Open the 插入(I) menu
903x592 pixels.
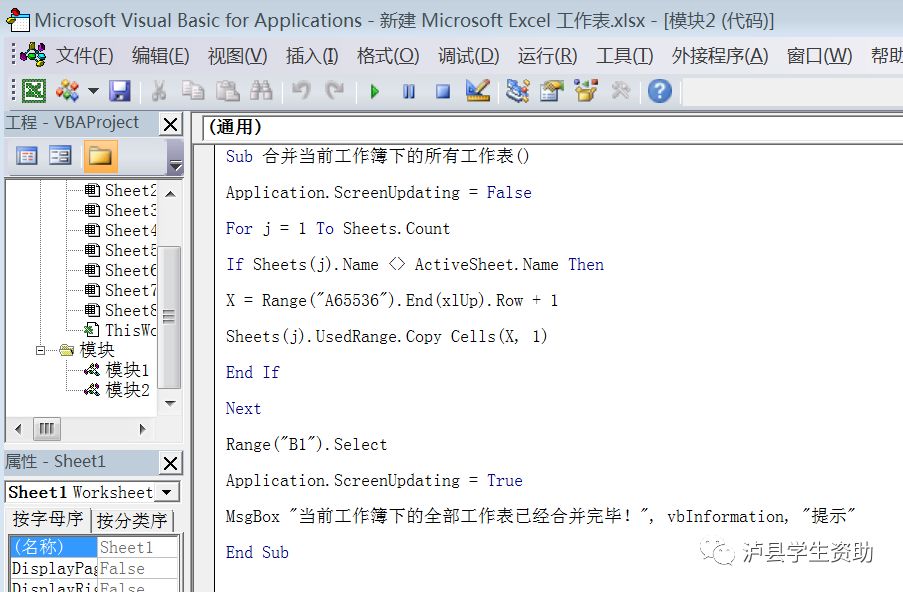tap(312, 56)
